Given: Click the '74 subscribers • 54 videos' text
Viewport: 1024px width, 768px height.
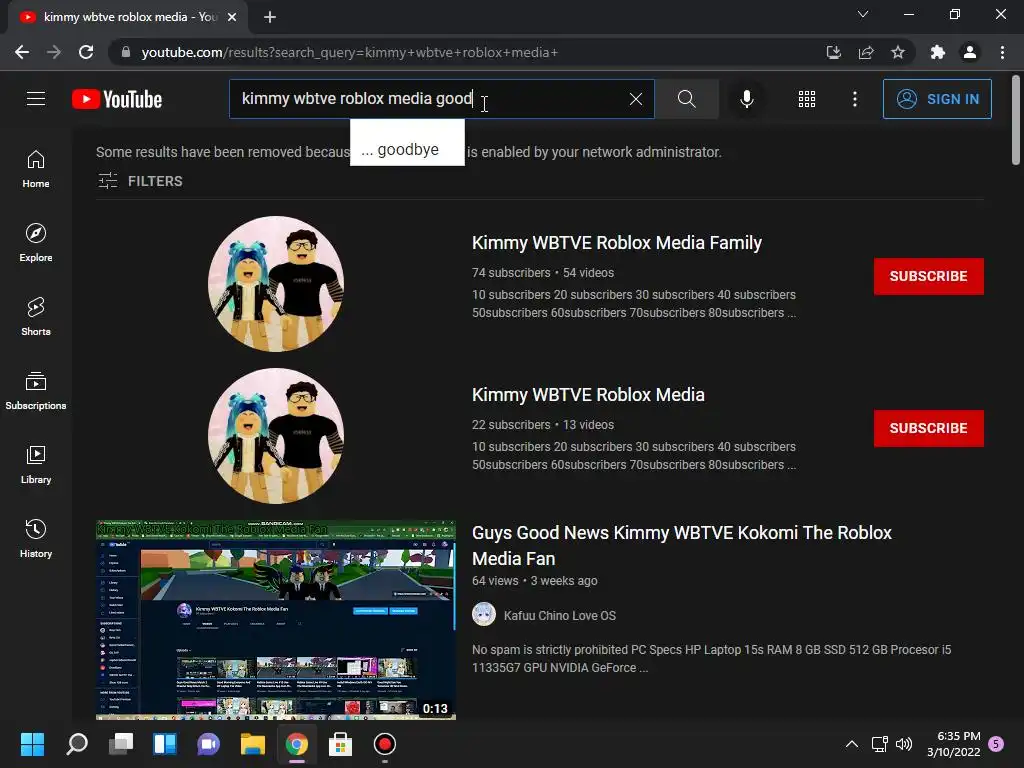Looking at the screenshot, I should coord(543,272).
